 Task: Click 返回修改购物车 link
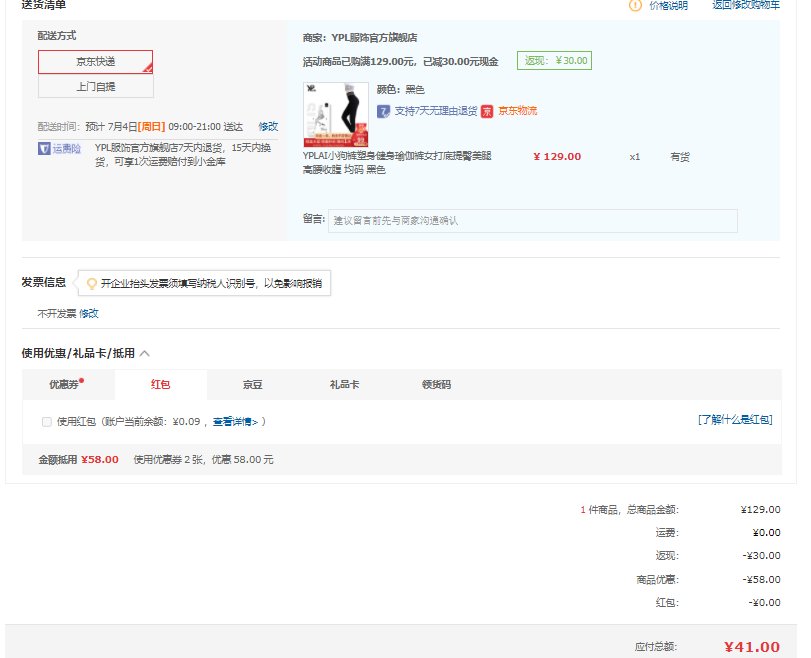coord(745,5)
